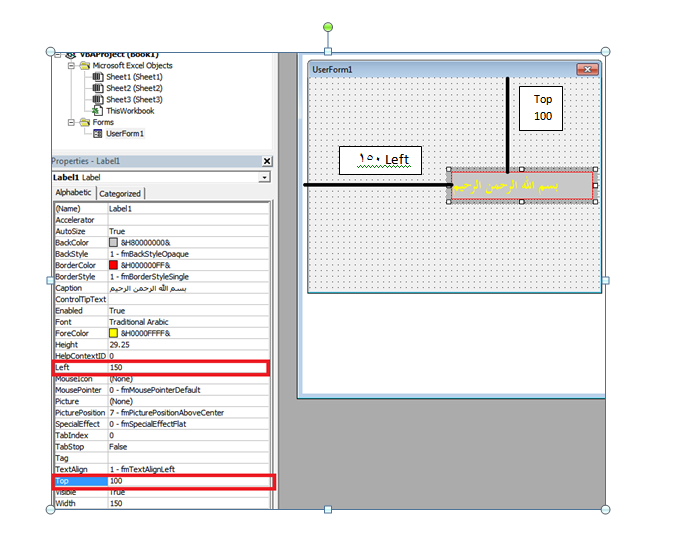Click the Microsoft Excel Objects folder icon
The width and height of the screenshot is (677, 543).
point(85,66)
